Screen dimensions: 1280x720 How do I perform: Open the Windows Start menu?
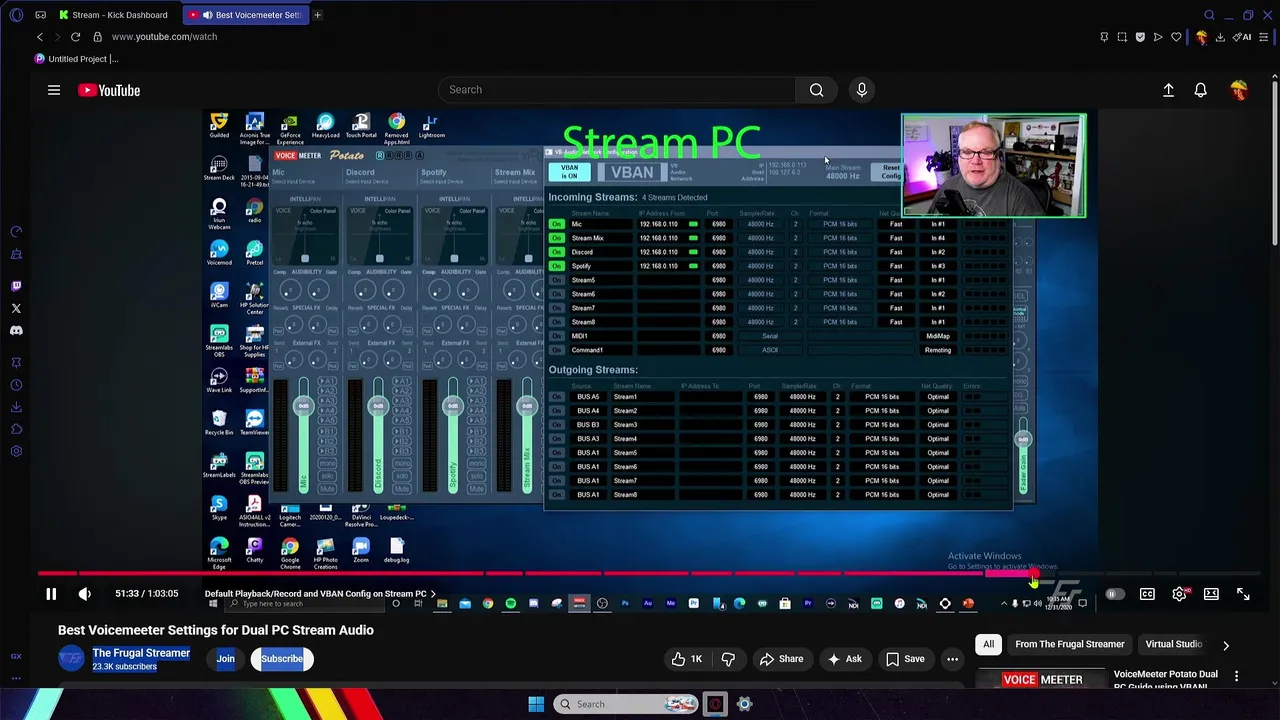pyautogui.click(x=536, y=704)
